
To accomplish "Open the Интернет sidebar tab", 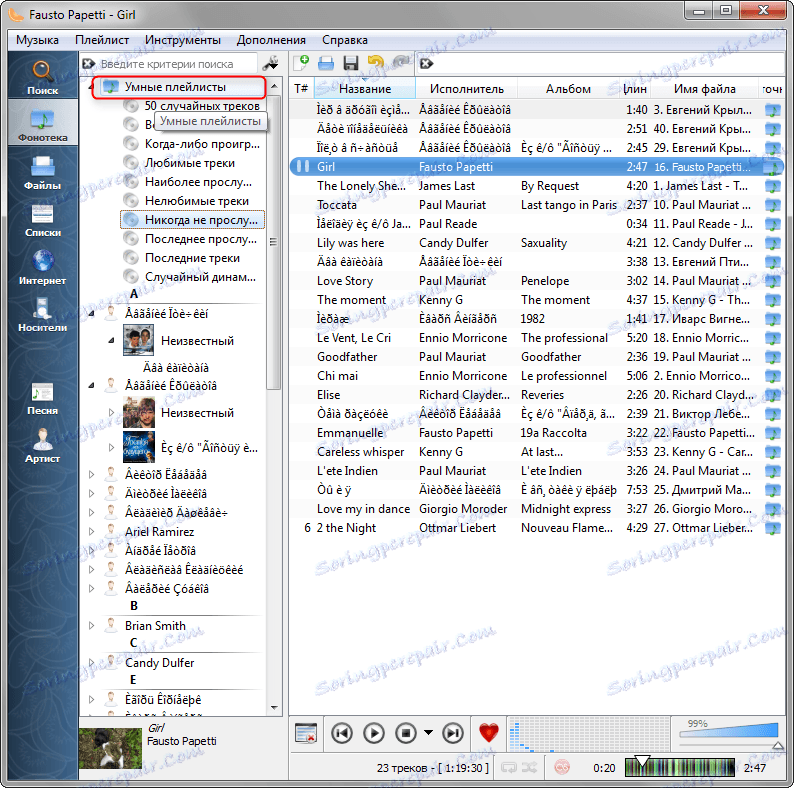I will [x=43, y=267].
